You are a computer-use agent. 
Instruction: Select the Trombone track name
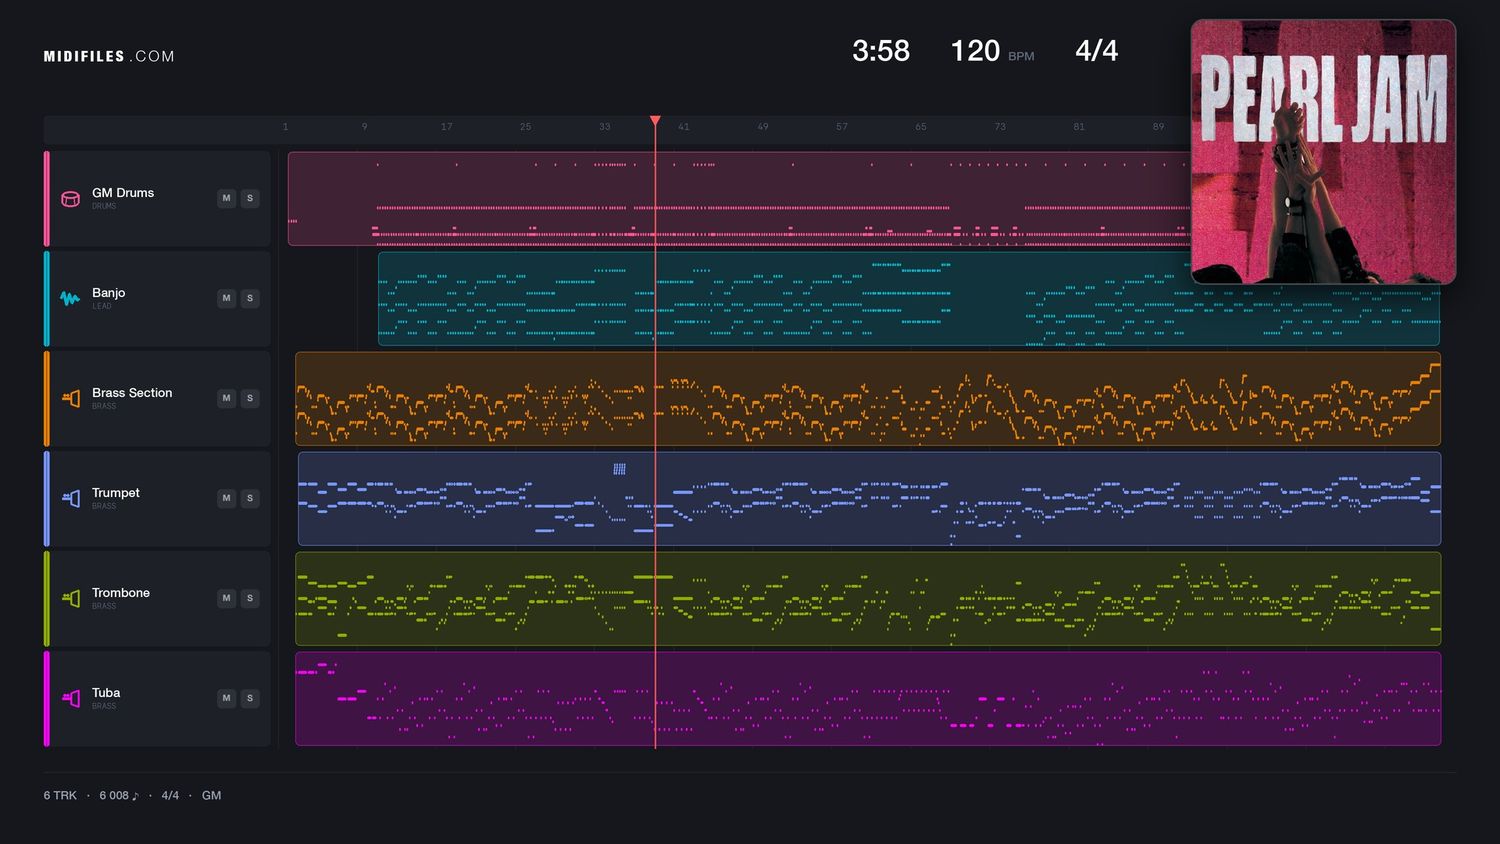(121, 593)
